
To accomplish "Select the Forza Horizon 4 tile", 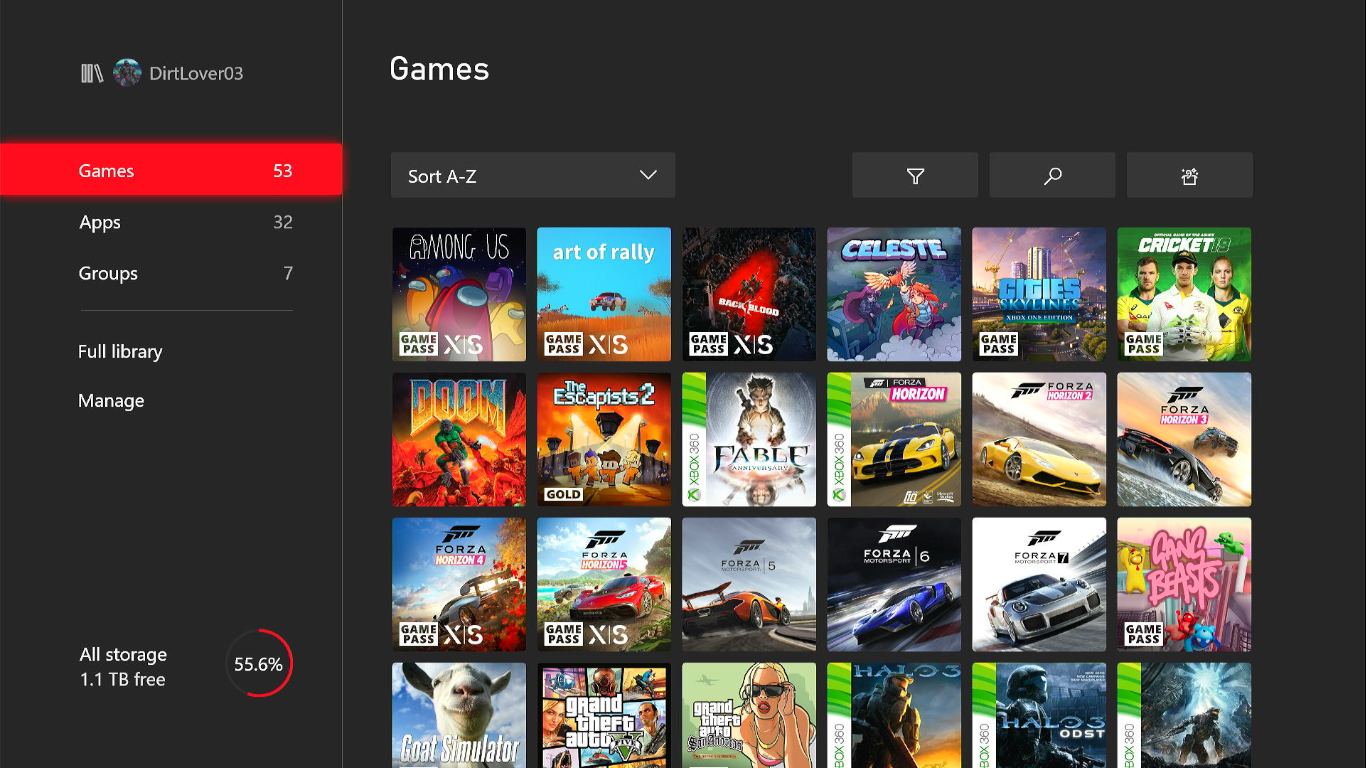I will pos(459,584).
